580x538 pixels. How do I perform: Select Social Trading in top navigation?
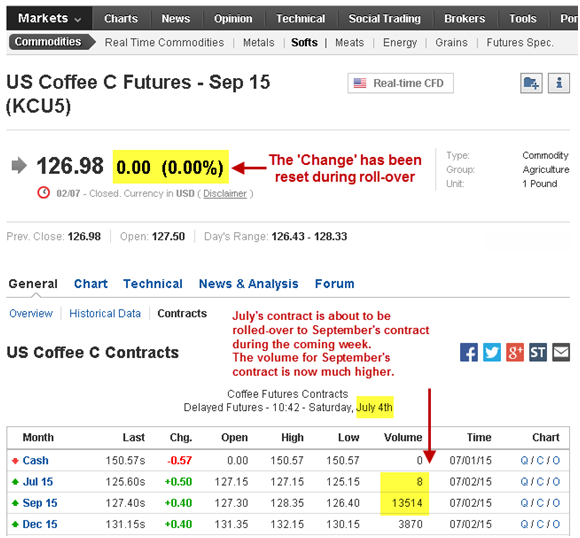[x=385, y=19]
